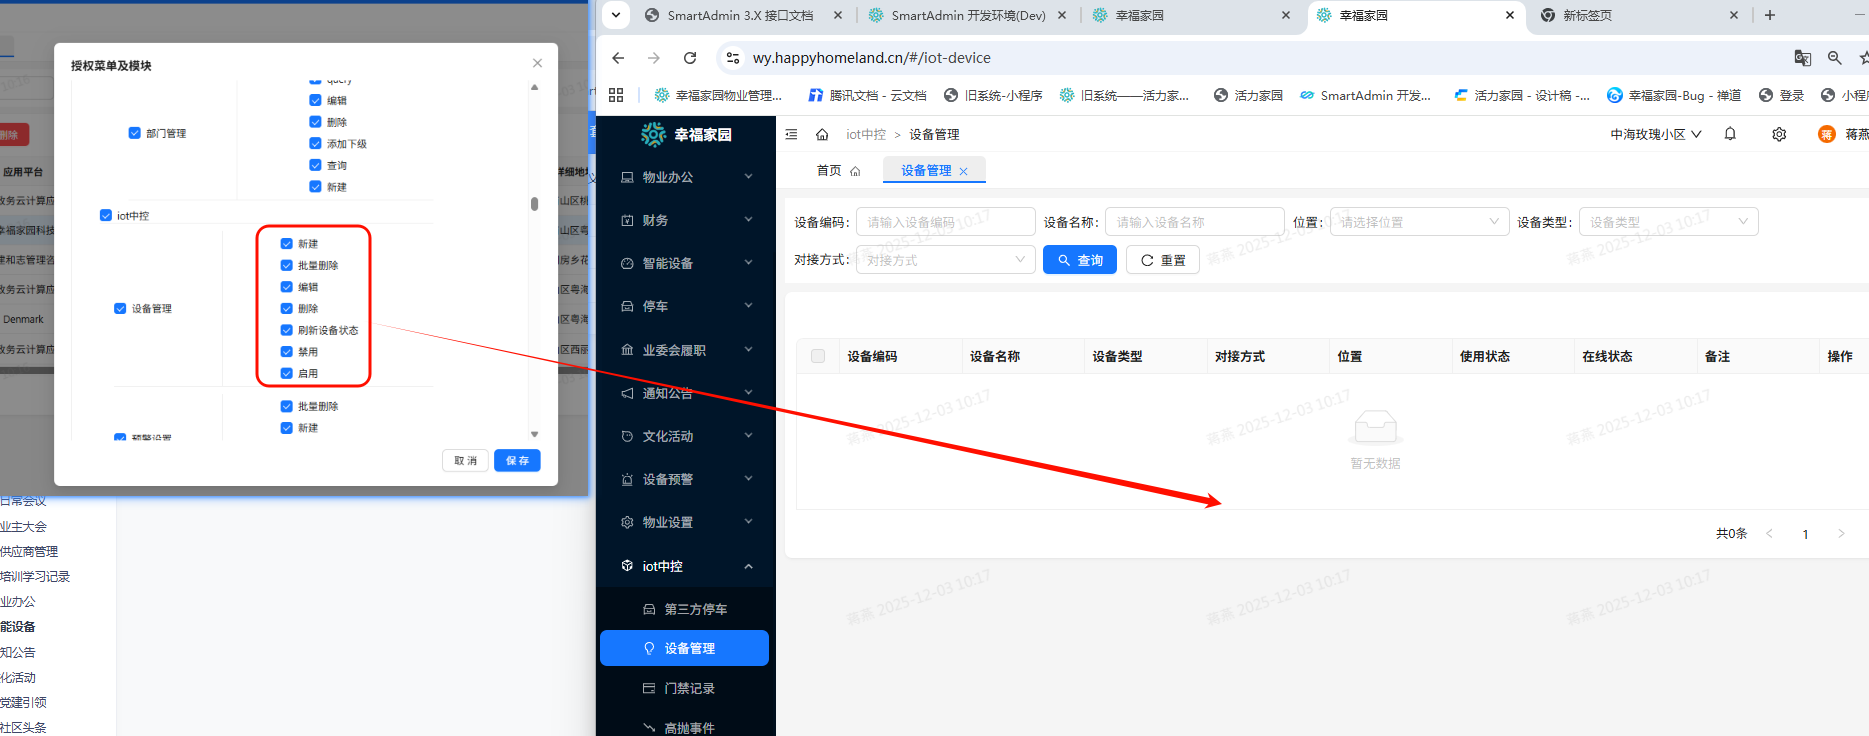Open 腾讯文档 - 云文档 bookmark
The height and width of the screenshot is (736, 1869).
pos(868,95)
